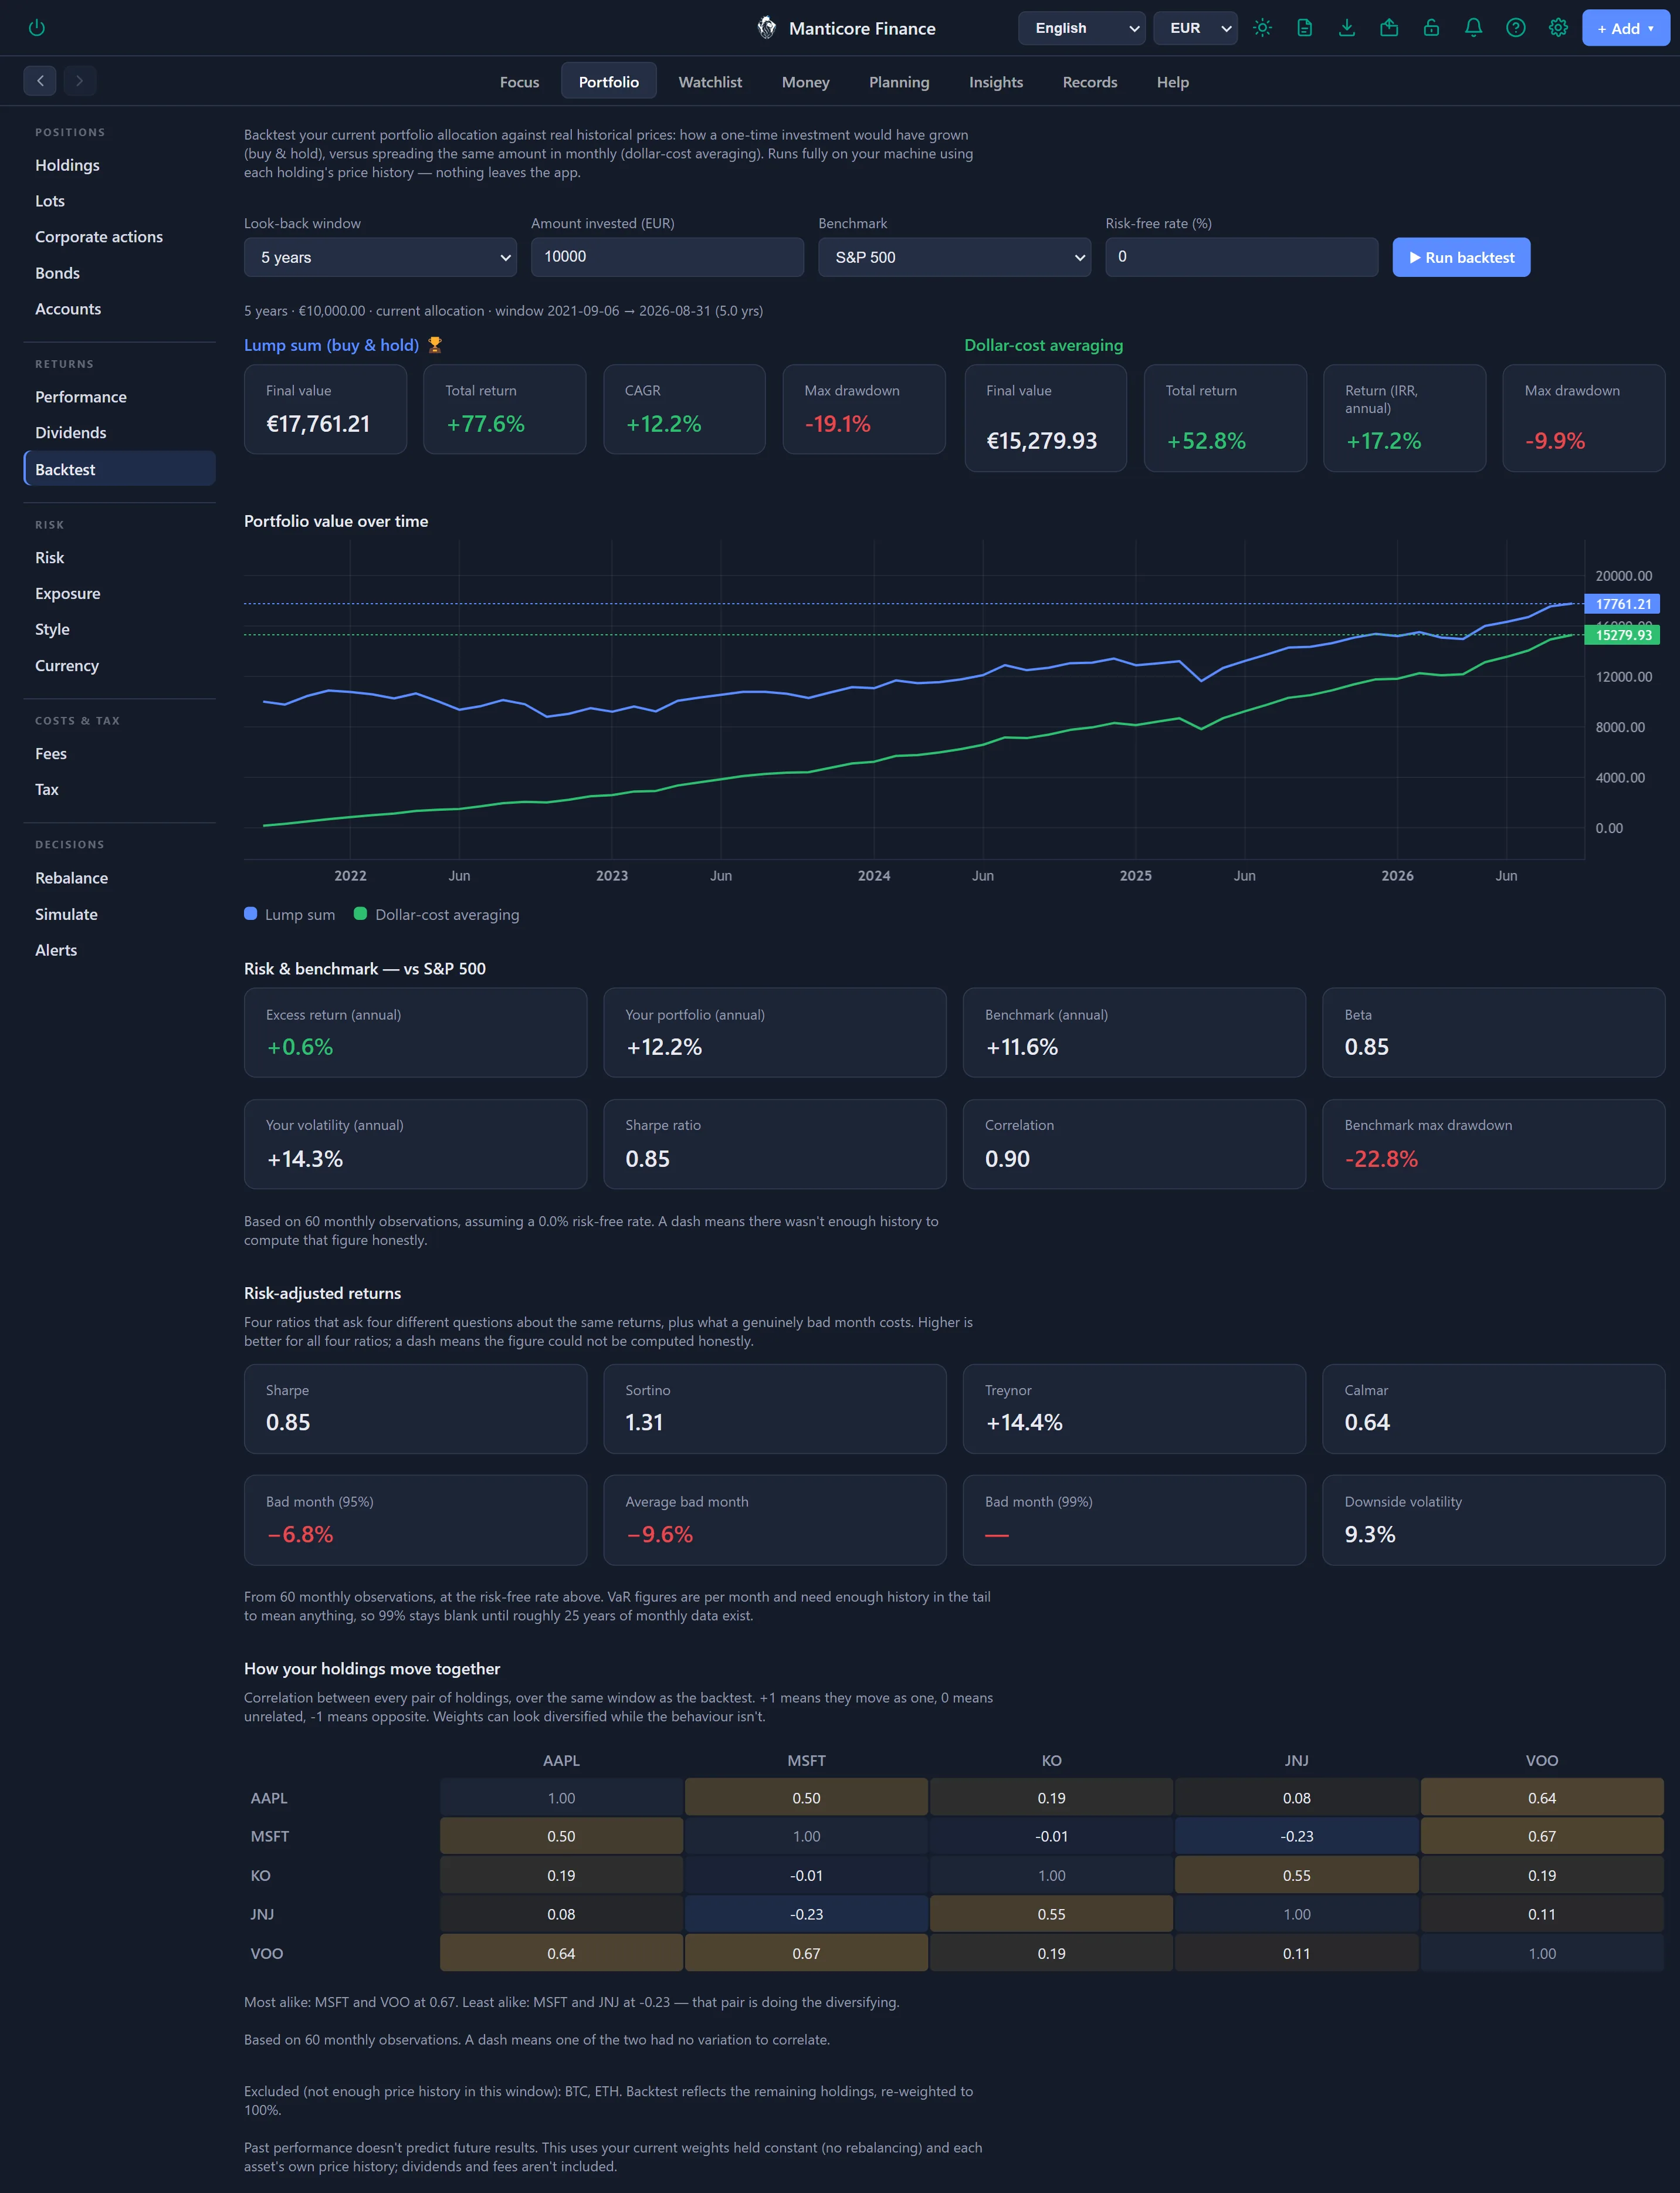
Task: Open the help question-mark icon
Action: coord(1516,28)
